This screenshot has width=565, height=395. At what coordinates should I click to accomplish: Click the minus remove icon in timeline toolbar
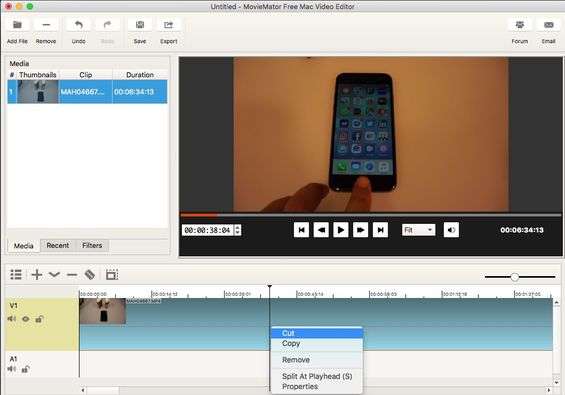tap(72, 275)
